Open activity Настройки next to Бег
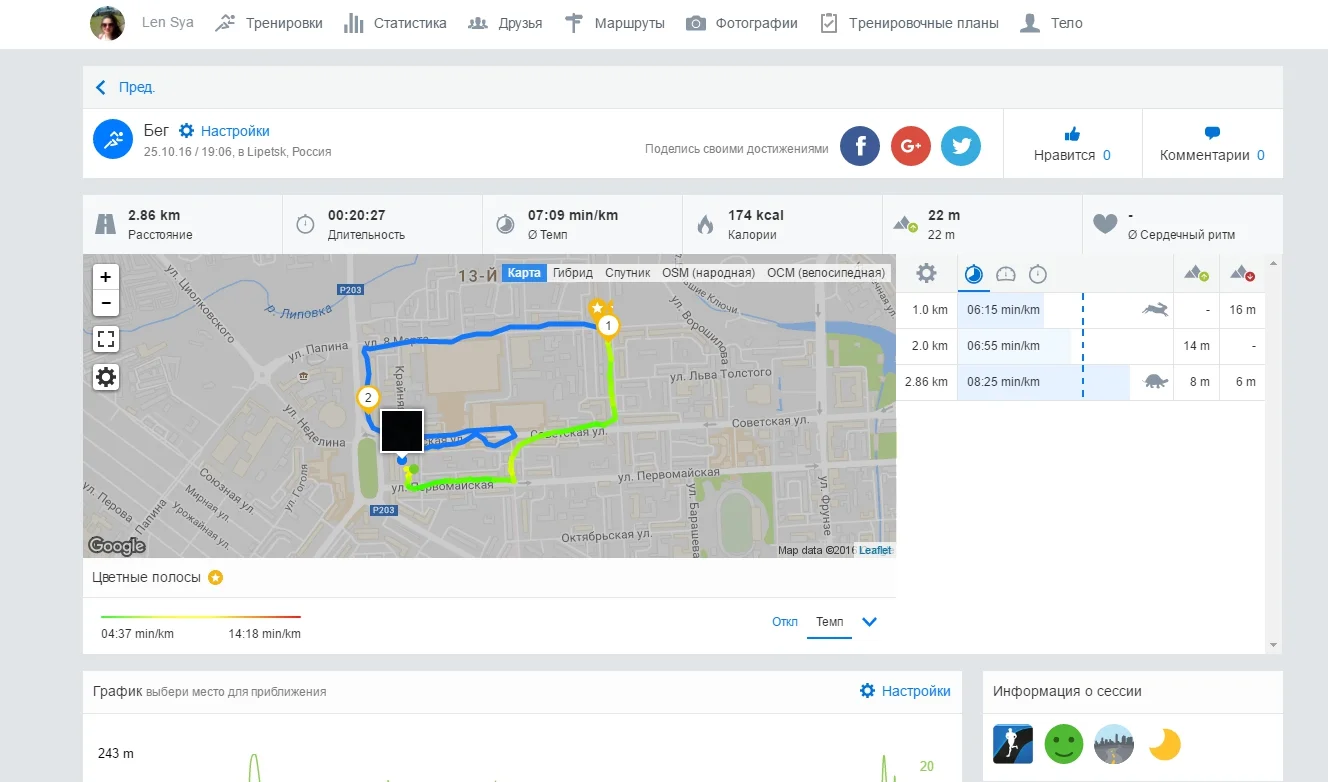This screenshot has width=1328, height=782. [x=225, y=131]
